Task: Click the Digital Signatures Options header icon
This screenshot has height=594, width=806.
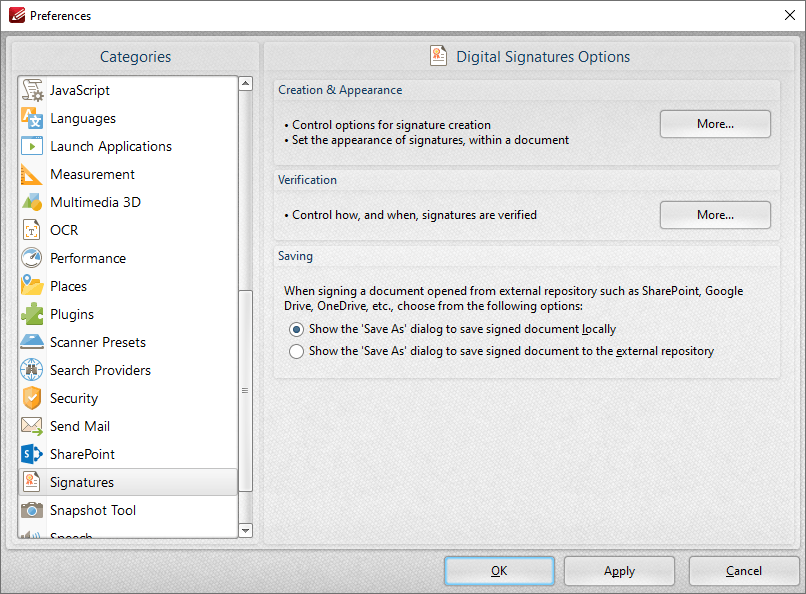Action: pos(438,55)
